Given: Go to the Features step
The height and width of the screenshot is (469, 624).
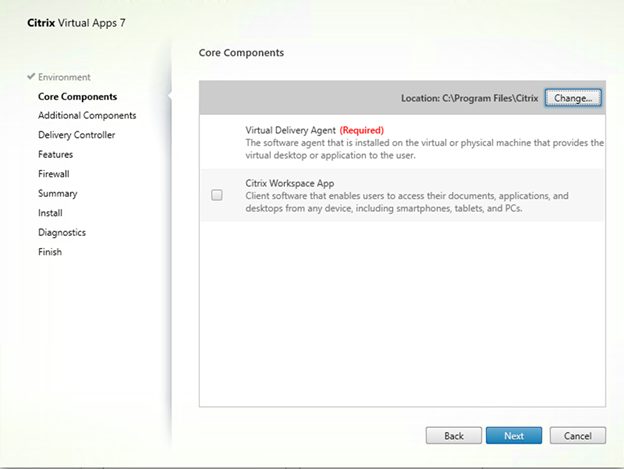Looking at the screenshot, I should [55, 154].
